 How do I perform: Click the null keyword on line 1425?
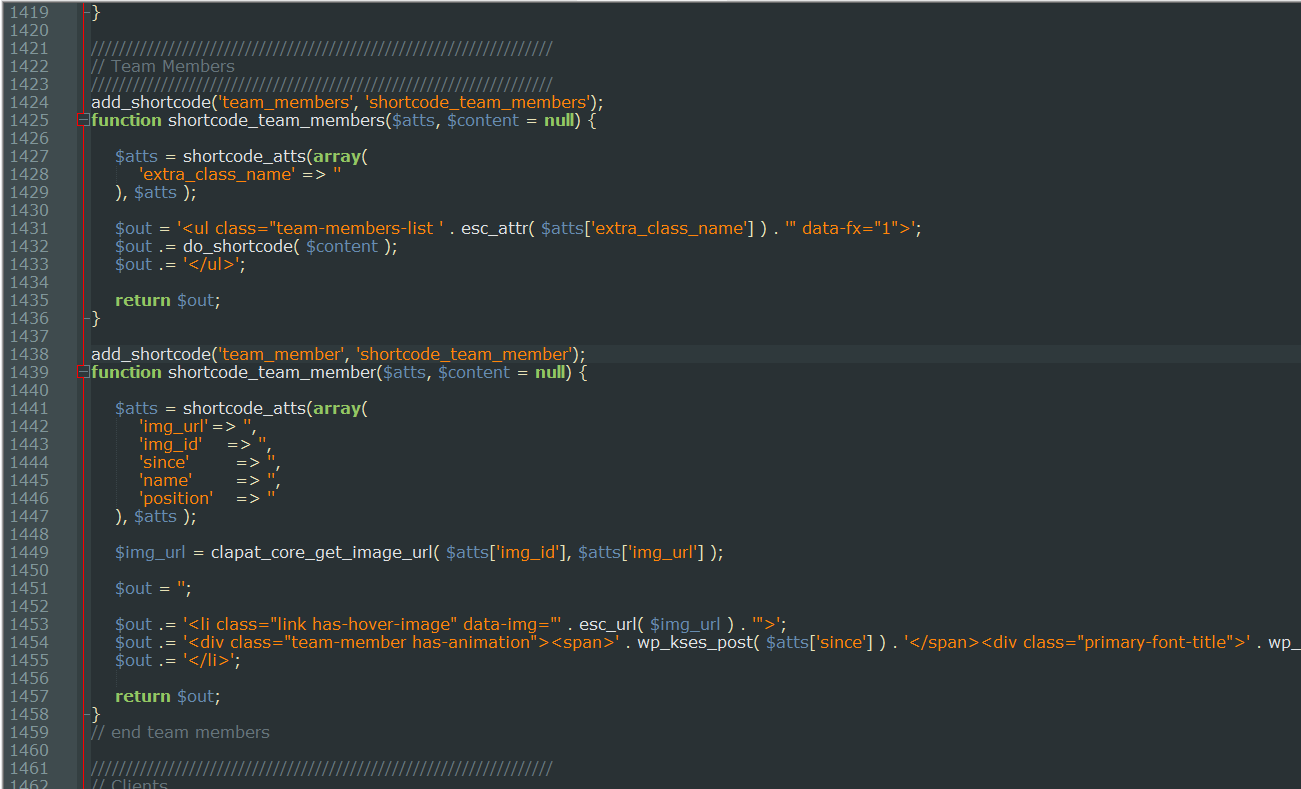click(x=559, y=120)
